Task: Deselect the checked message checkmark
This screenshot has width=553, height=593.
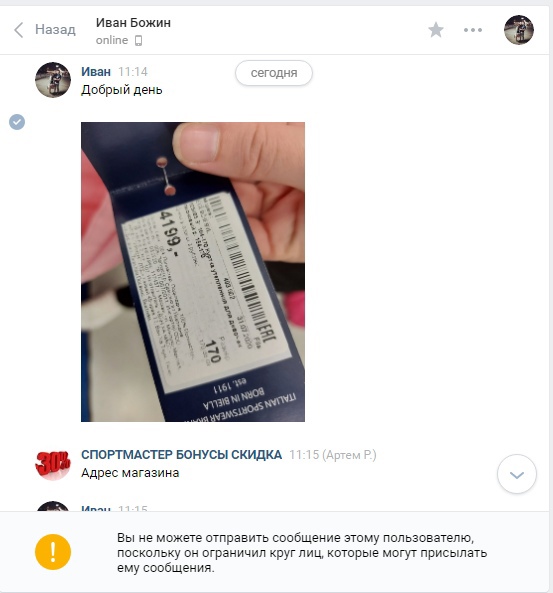Action: [x=17, y=122]
